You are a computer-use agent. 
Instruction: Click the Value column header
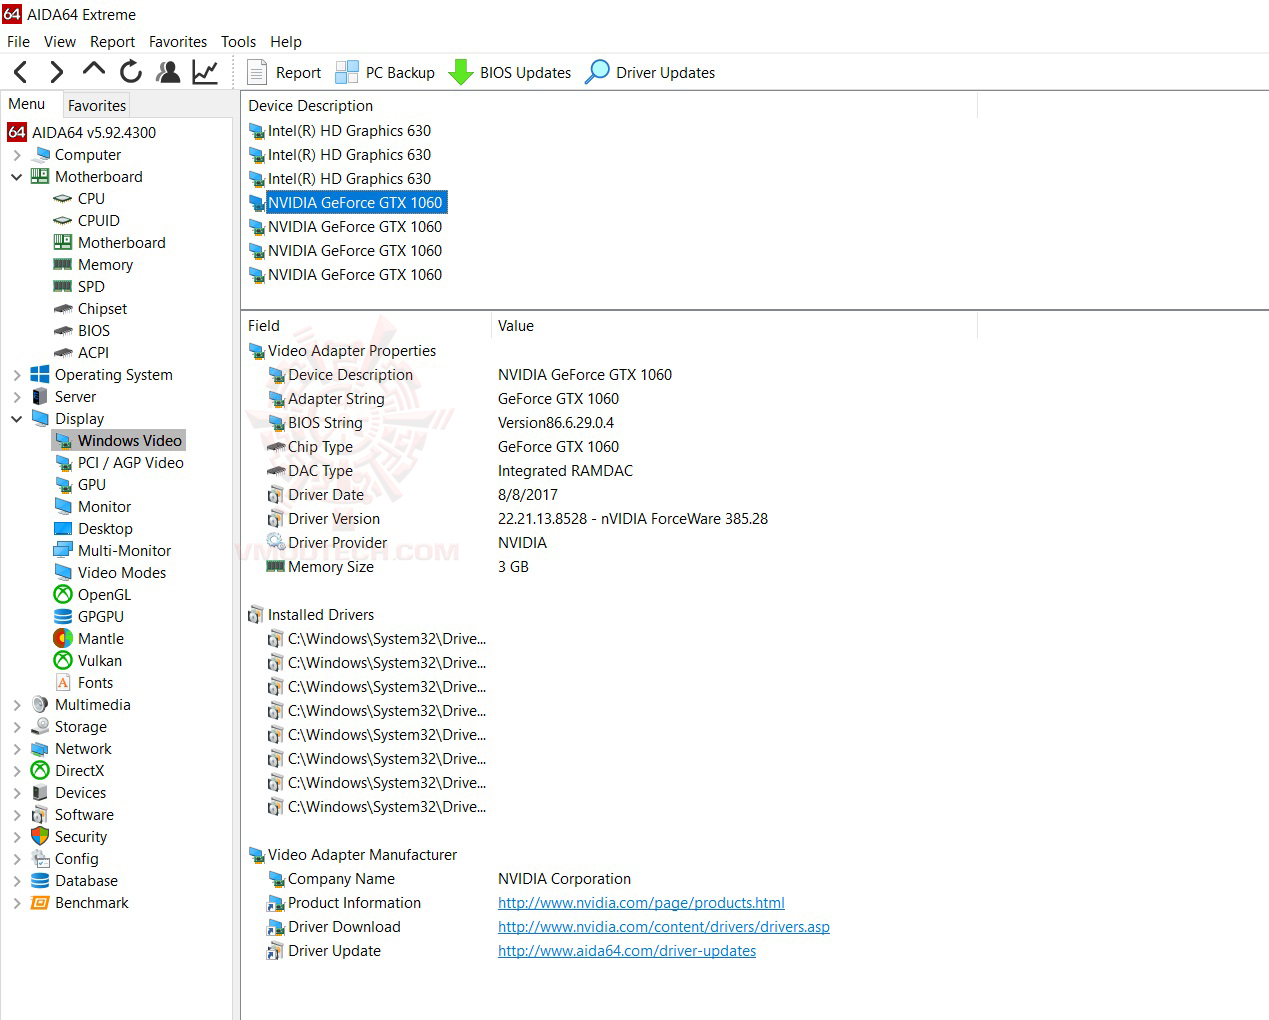point(734,326)
